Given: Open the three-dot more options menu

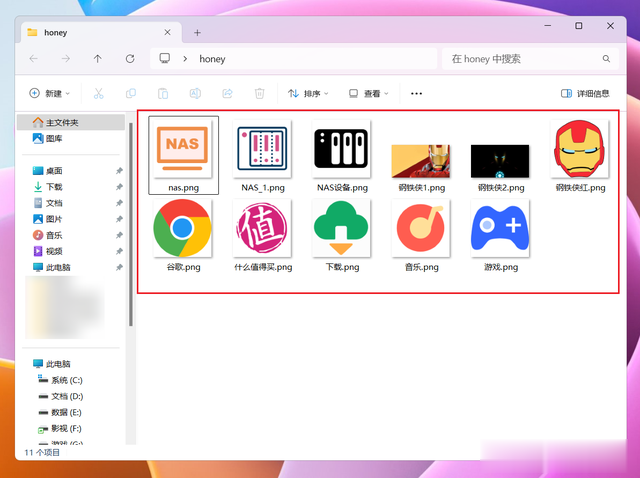Looking at the screenshot, I should [416, 93].
